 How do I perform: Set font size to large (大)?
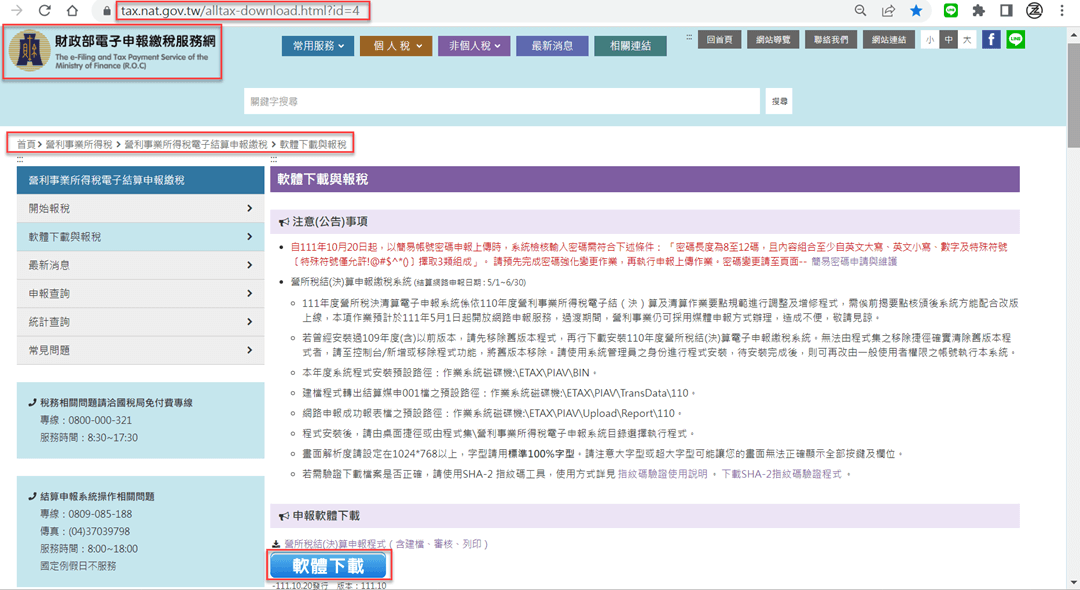[x=967, y=40]
